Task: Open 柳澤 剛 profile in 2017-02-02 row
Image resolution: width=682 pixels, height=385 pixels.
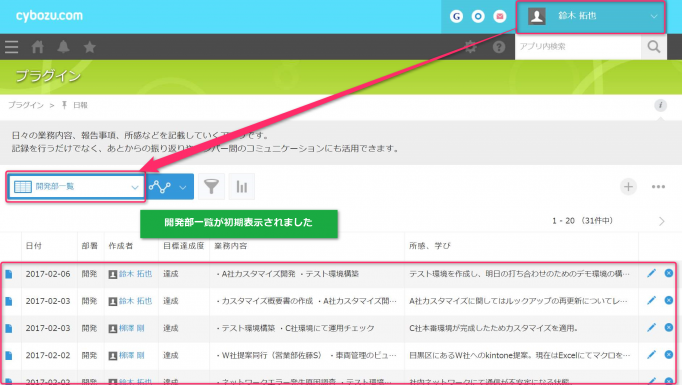Action: 131,355
